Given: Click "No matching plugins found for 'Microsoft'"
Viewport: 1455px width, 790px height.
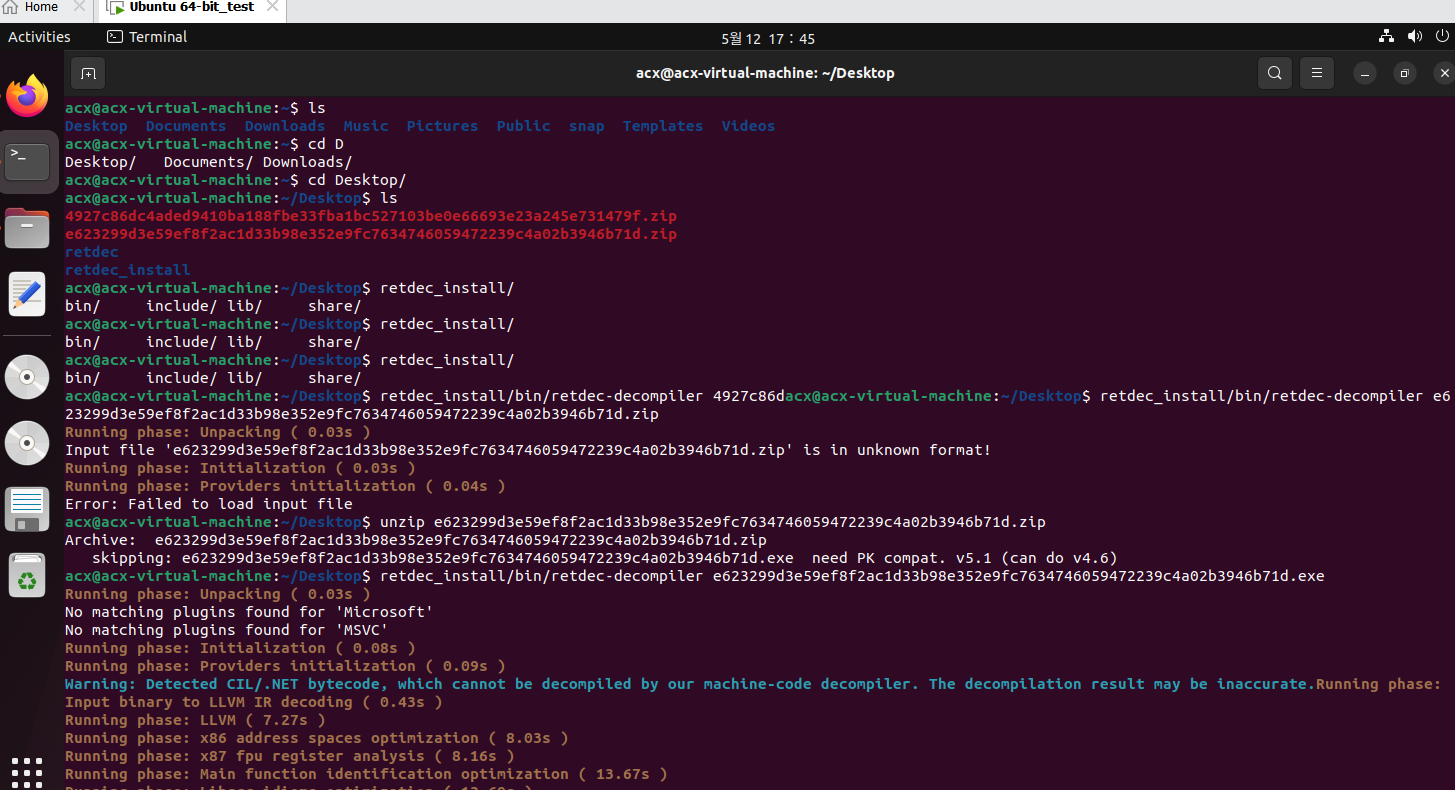Looking at the screenshot, I should (x=249, y=612).
